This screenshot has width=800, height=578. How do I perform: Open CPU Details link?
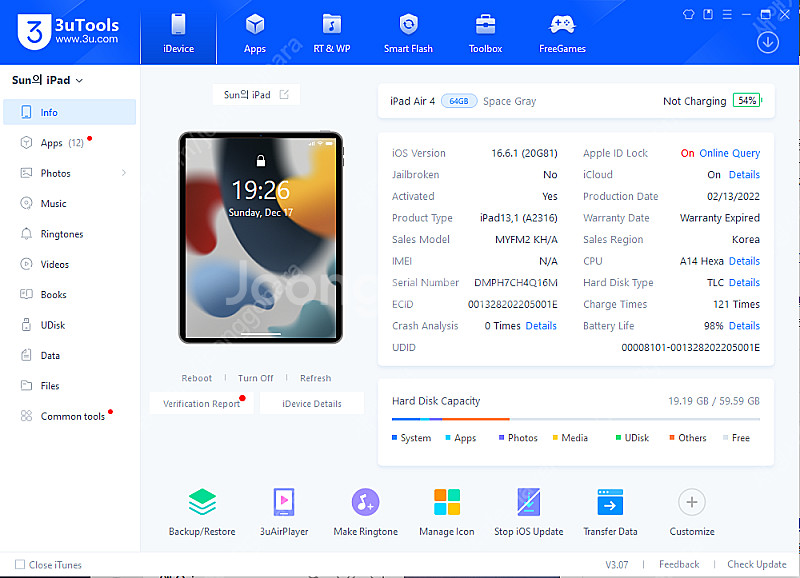744,261
